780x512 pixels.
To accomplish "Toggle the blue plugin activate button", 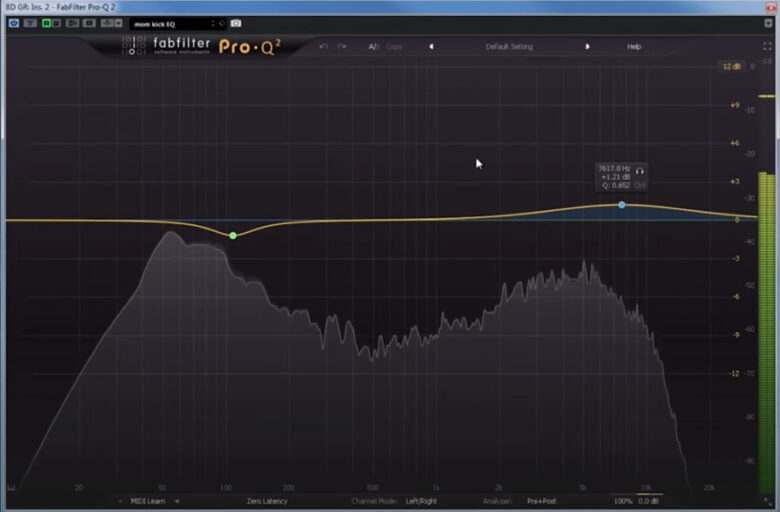I will coord(13,23).
